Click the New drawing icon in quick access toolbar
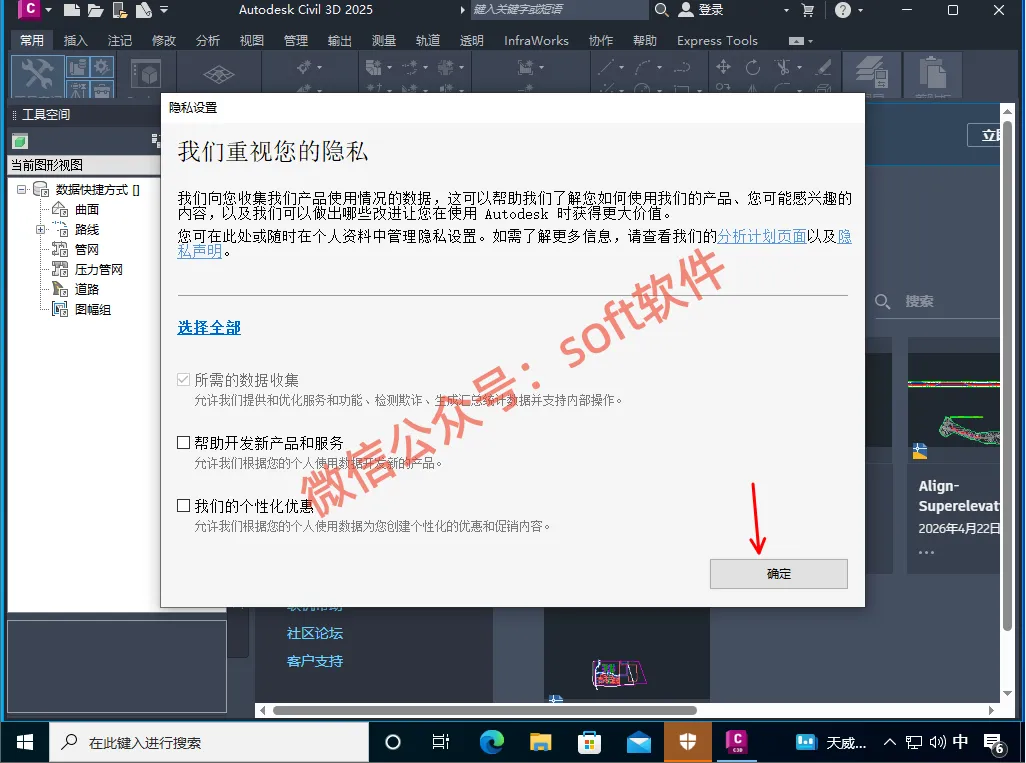1026x763 pixels. (72, 10)
